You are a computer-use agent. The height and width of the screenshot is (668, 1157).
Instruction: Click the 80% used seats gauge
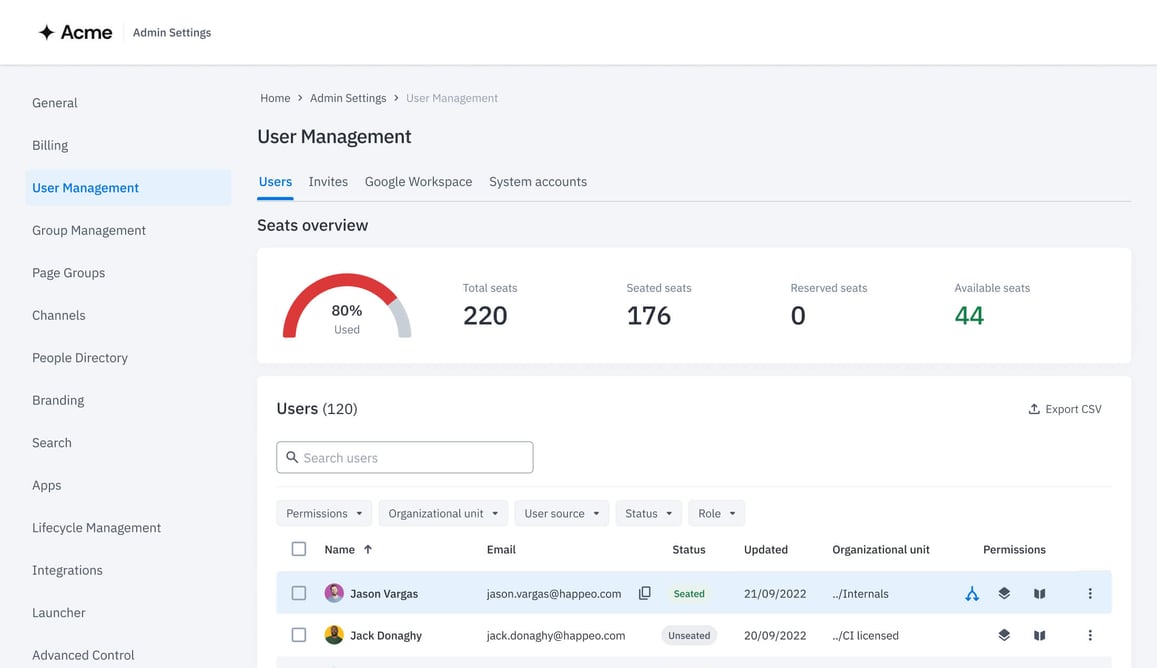pos(347,308)
